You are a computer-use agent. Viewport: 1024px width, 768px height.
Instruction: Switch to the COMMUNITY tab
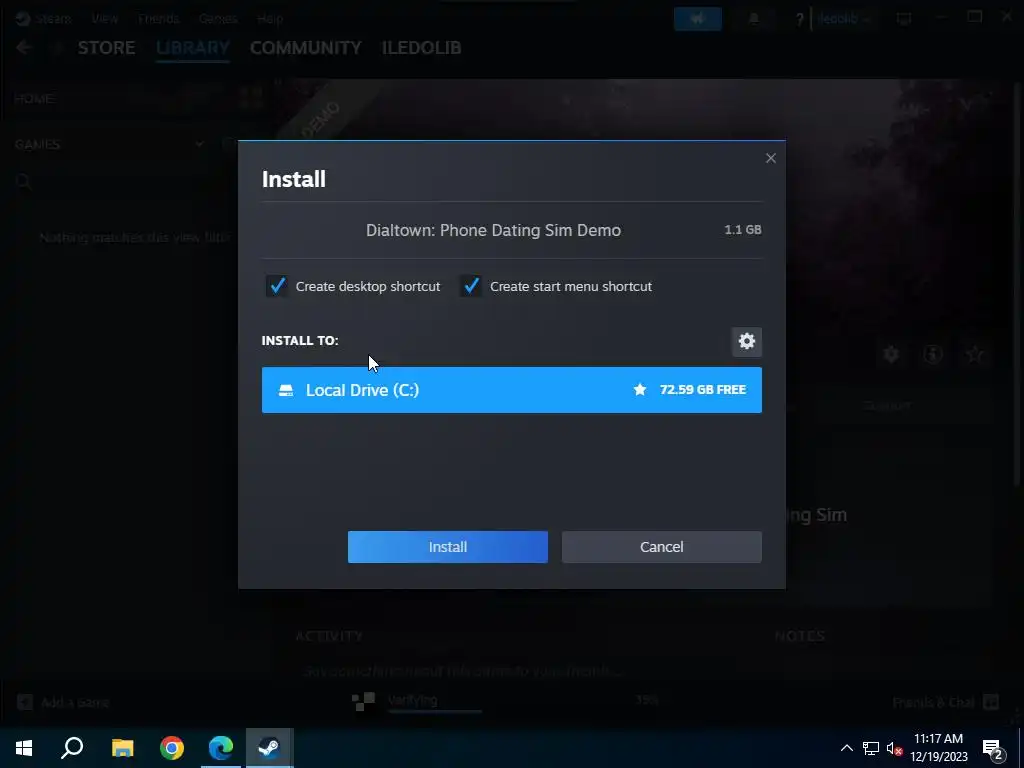[306, 48]
